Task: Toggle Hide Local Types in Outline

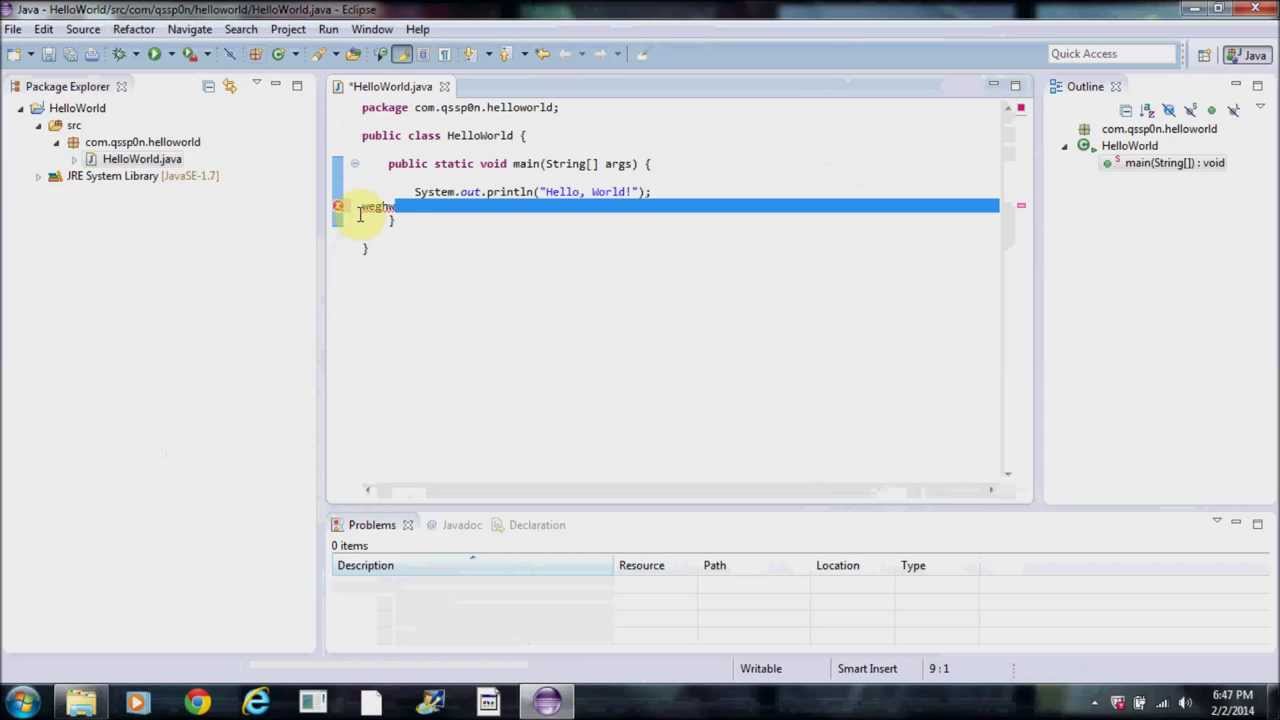Action: point(1233,110)
